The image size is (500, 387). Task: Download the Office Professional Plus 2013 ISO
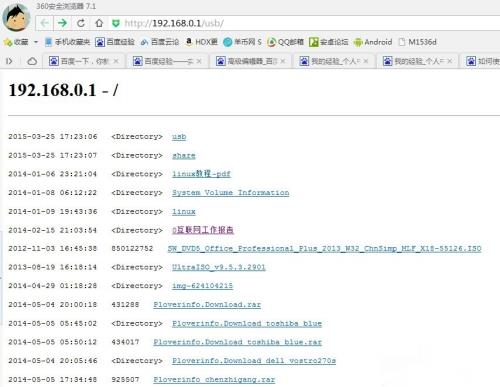[x=324, y=249]
